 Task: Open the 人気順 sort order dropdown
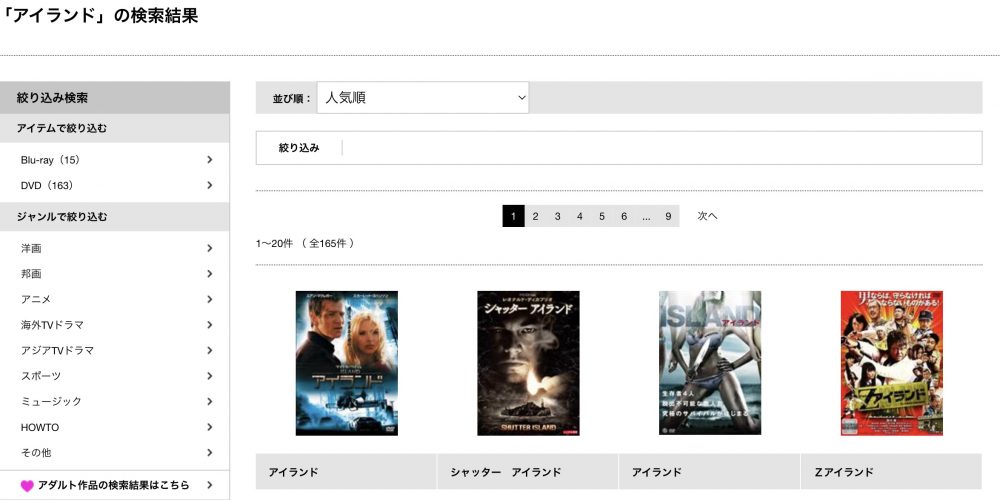423,98
